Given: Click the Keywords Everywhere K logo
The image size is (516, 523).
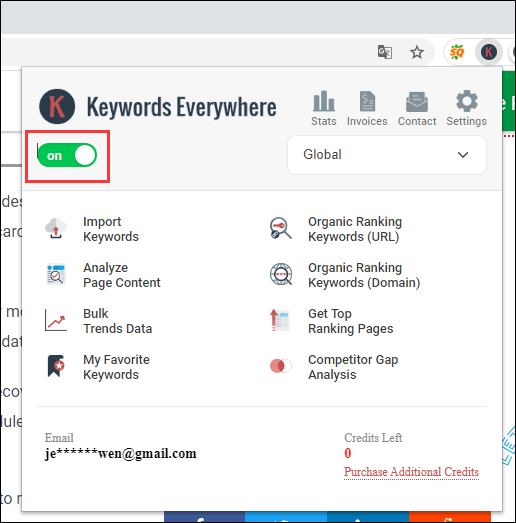Looking at the screenshot, I should 57,106.
